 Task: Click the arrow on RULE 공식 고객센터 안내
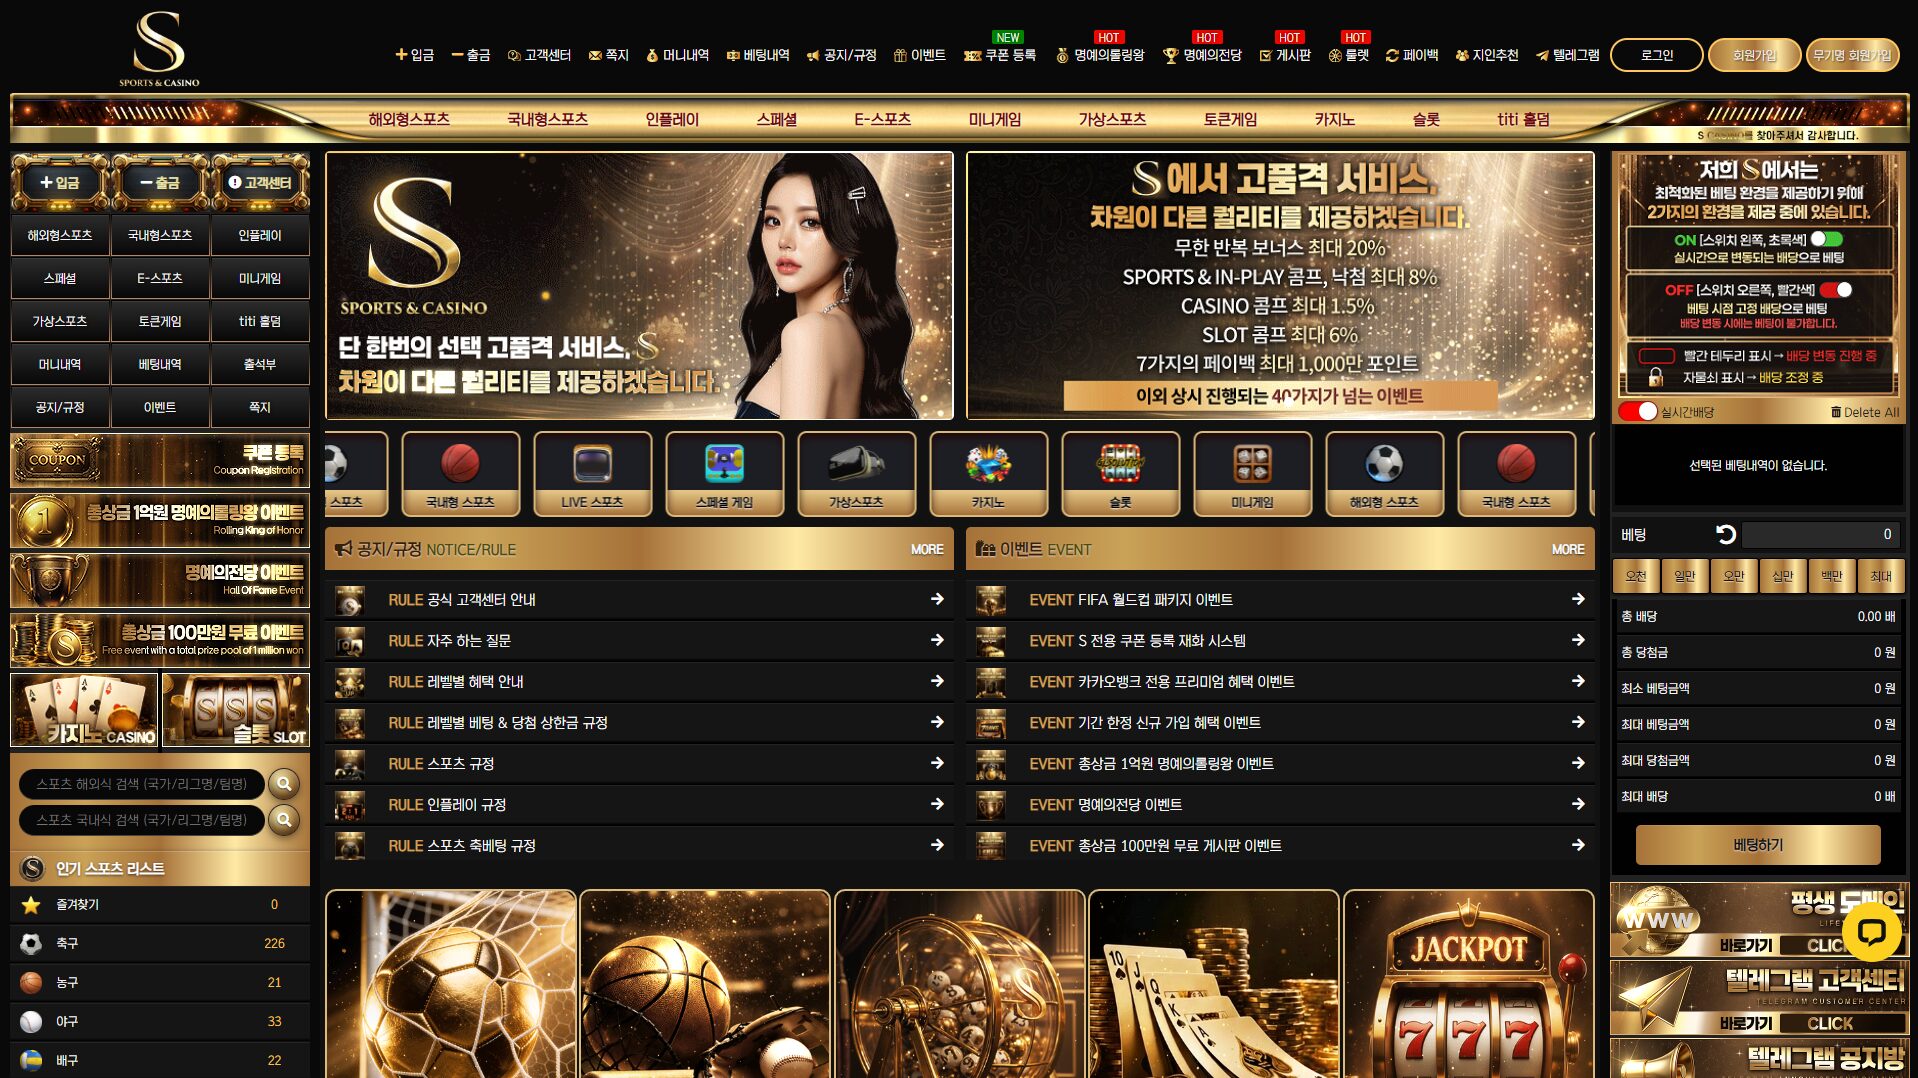(937, 599)
